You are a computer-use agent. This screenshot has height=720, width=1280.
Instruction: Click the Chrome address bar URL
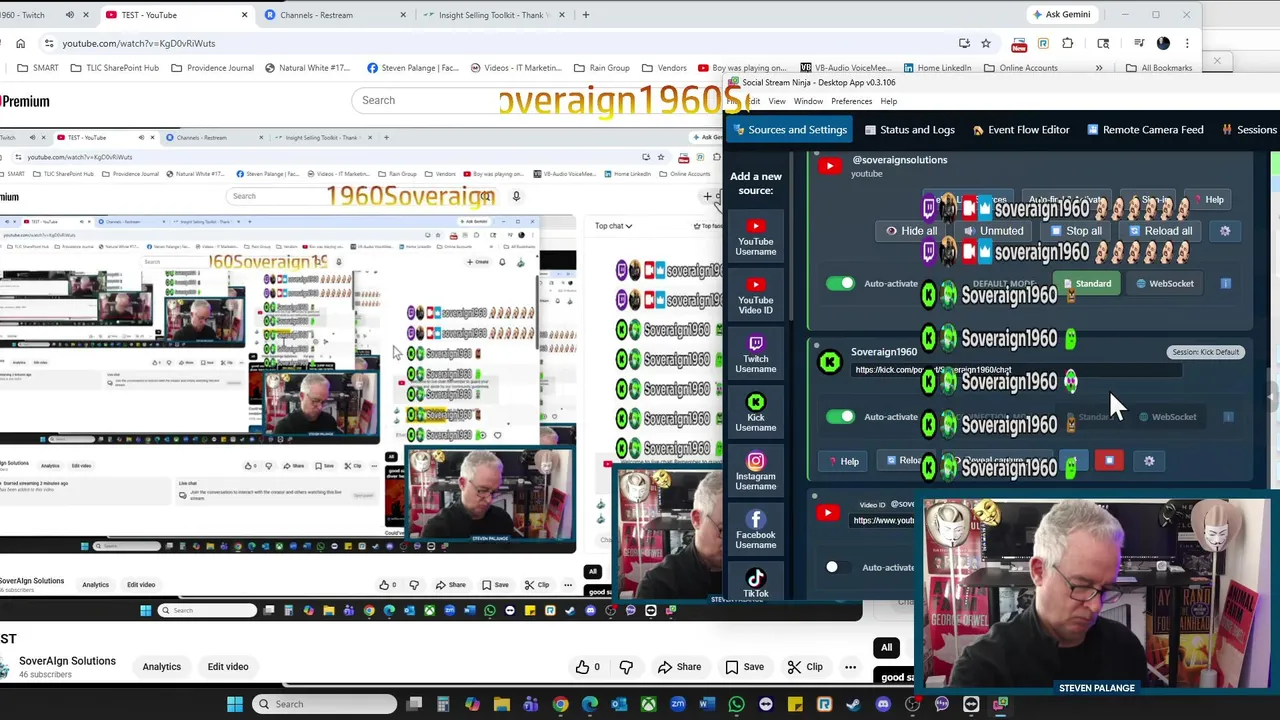pyautogui.click(x=138, y=43)
